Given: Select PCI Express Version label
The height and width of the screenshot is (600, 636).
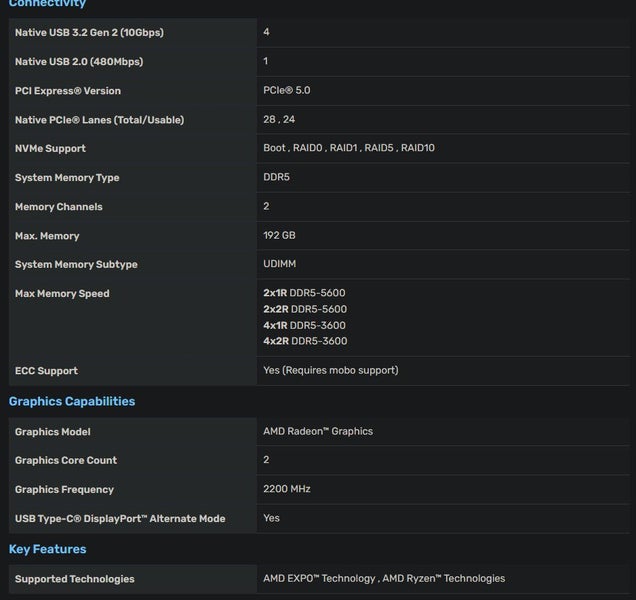Looking at the screenshot, I should [68, 90].
